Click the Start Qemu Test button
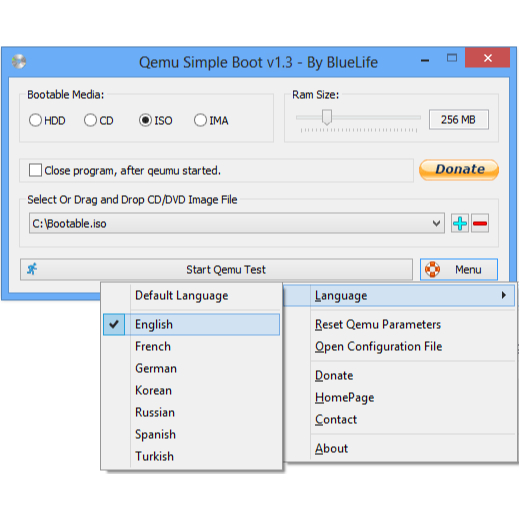This screenshot has height=519, width=519. tap(216, 269)
